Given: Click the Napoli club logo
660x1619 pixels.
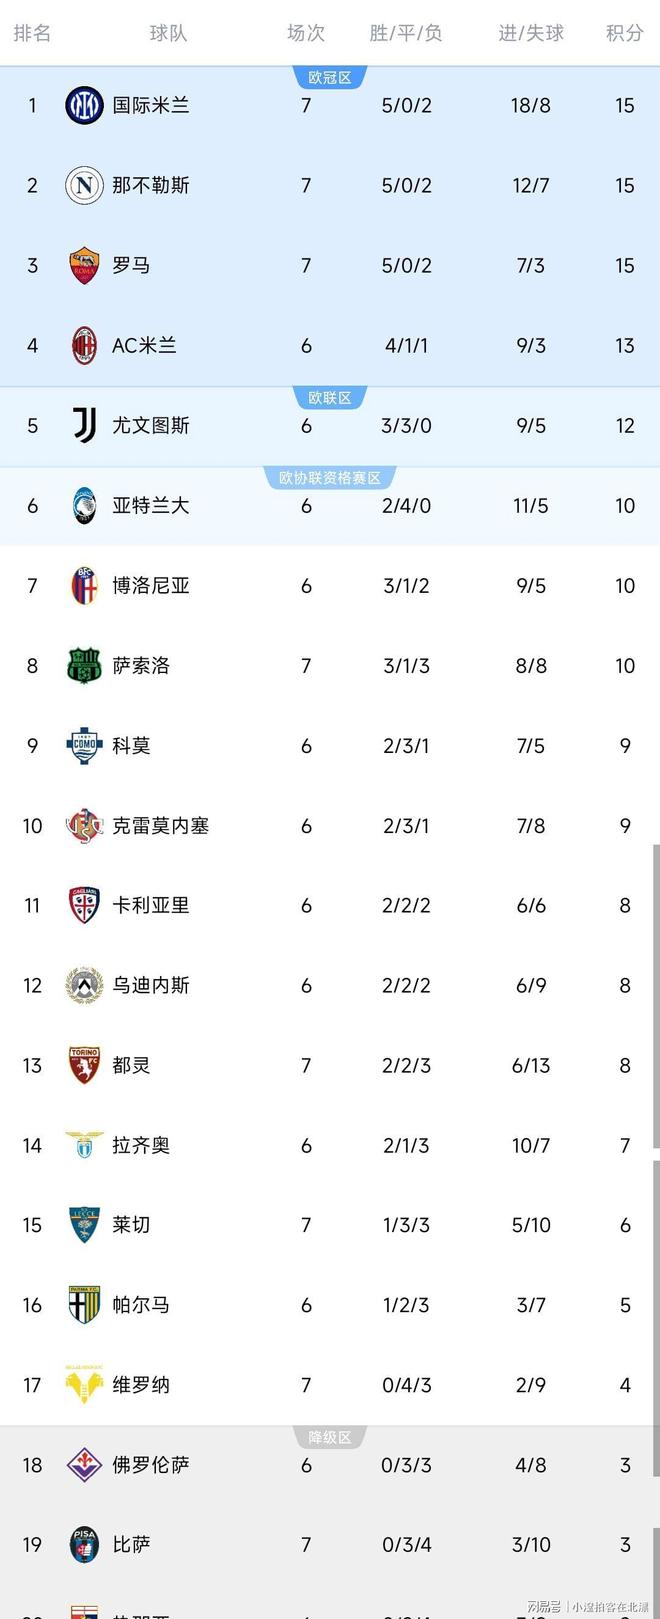Looking at the screenshot, I should coord(84,185).
